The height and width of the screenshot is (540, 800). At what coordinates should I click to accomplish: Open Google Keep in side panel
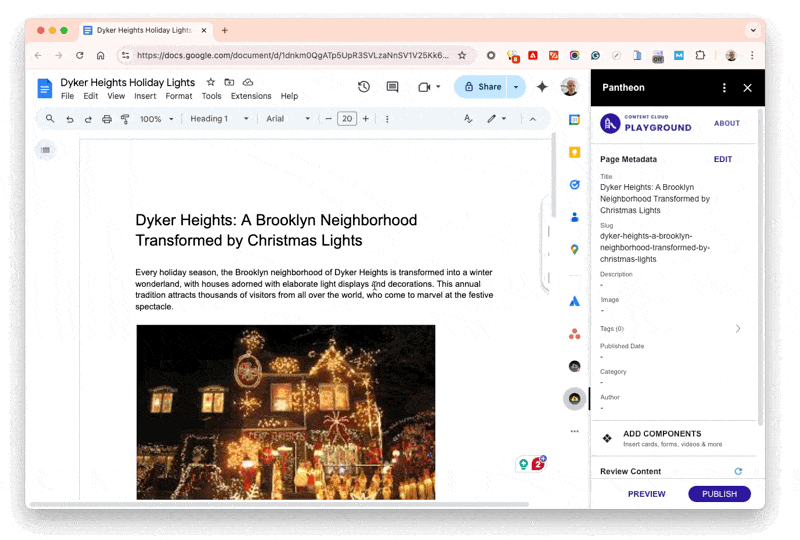[575, 152]
